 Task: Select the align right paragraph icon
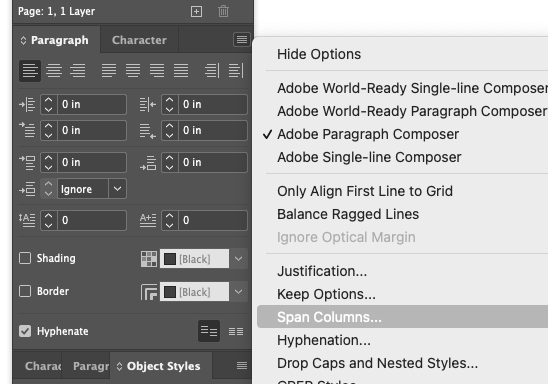[x=78, y=71]
